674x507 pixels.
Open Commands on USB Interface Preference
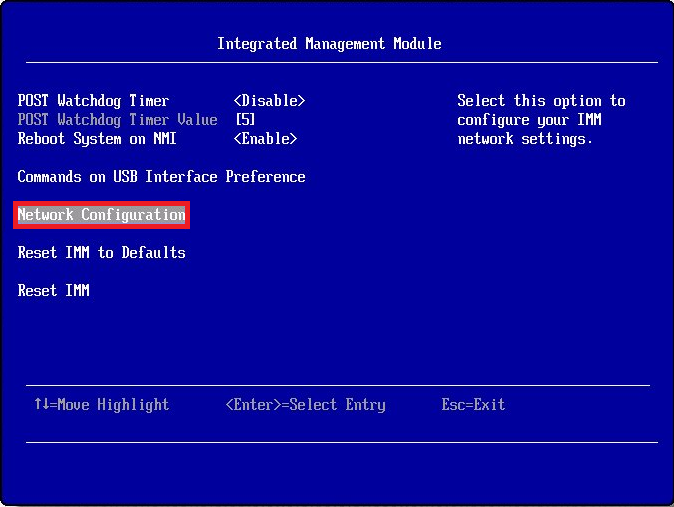tap(162, 176)
